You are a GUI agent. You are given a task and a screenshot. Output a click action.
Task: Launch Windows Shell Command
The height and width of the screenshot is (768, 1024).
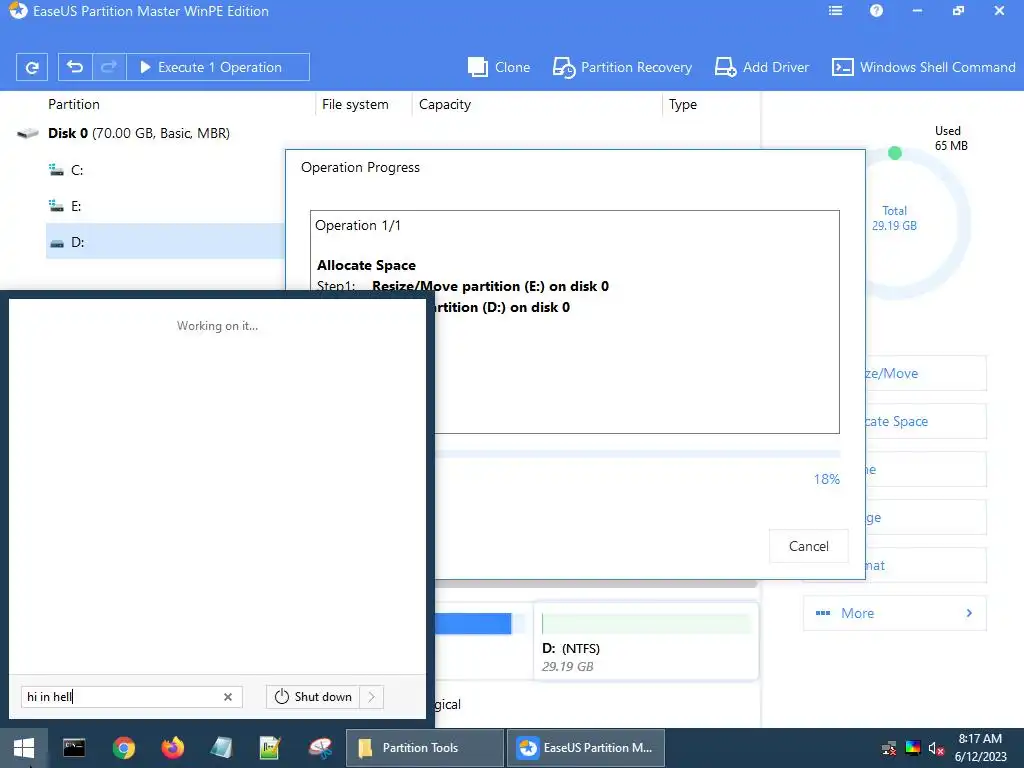923,67
